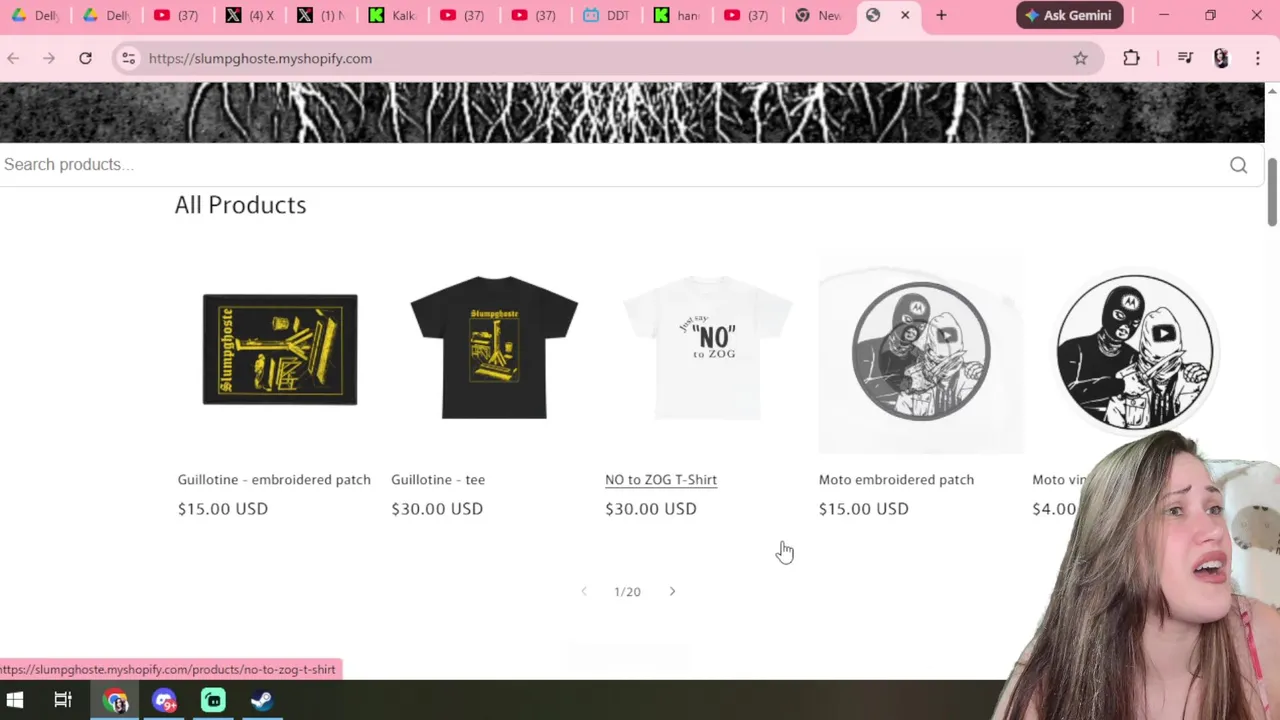Switch to the DDT tab
Screen dimensions: 1280x720
pyautogui.click(x=606, y=15)
